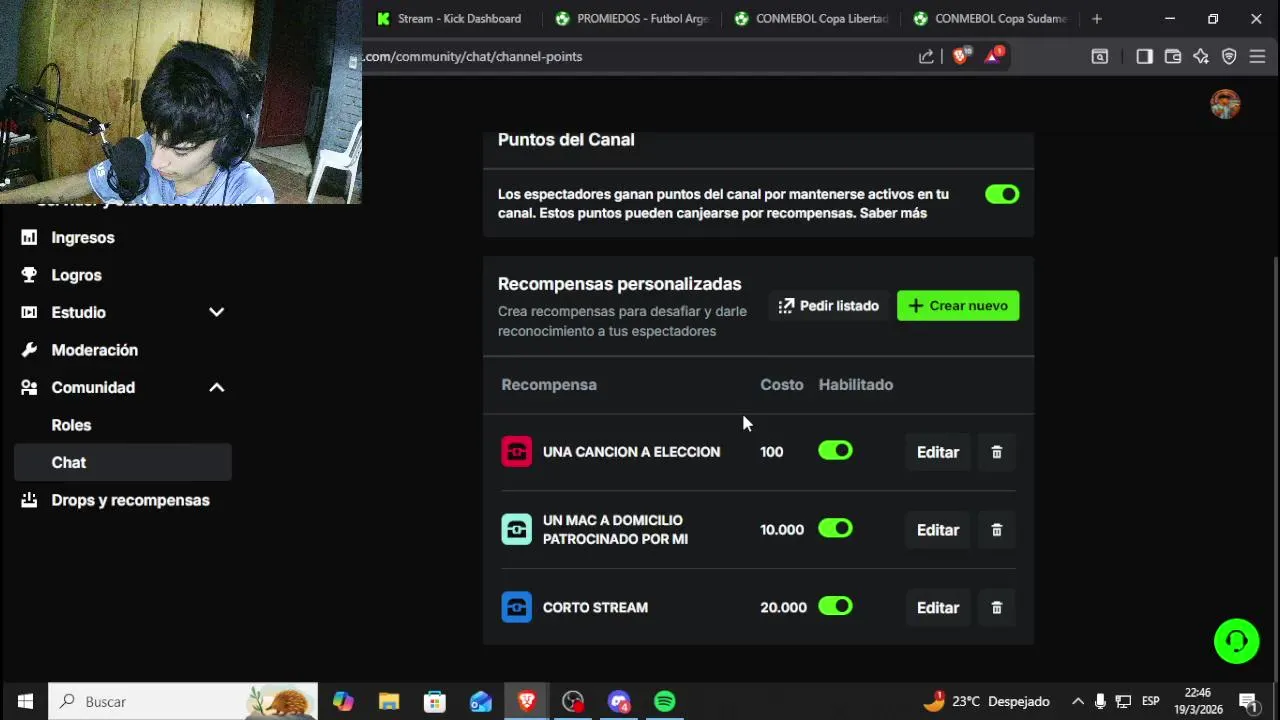Viewport: 1280px width, 720px height.
Task: Open the Brave VPN shield icon
Action: pyautogui.click(x=1229, y=56)
